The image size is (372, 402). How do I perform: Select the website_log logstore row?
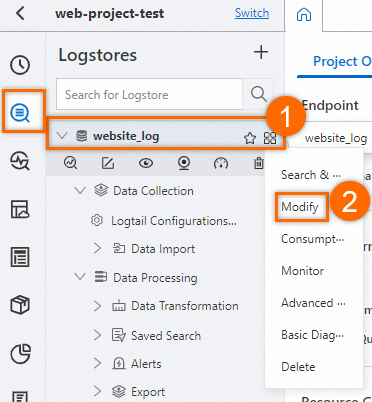(x=165, y=133)
